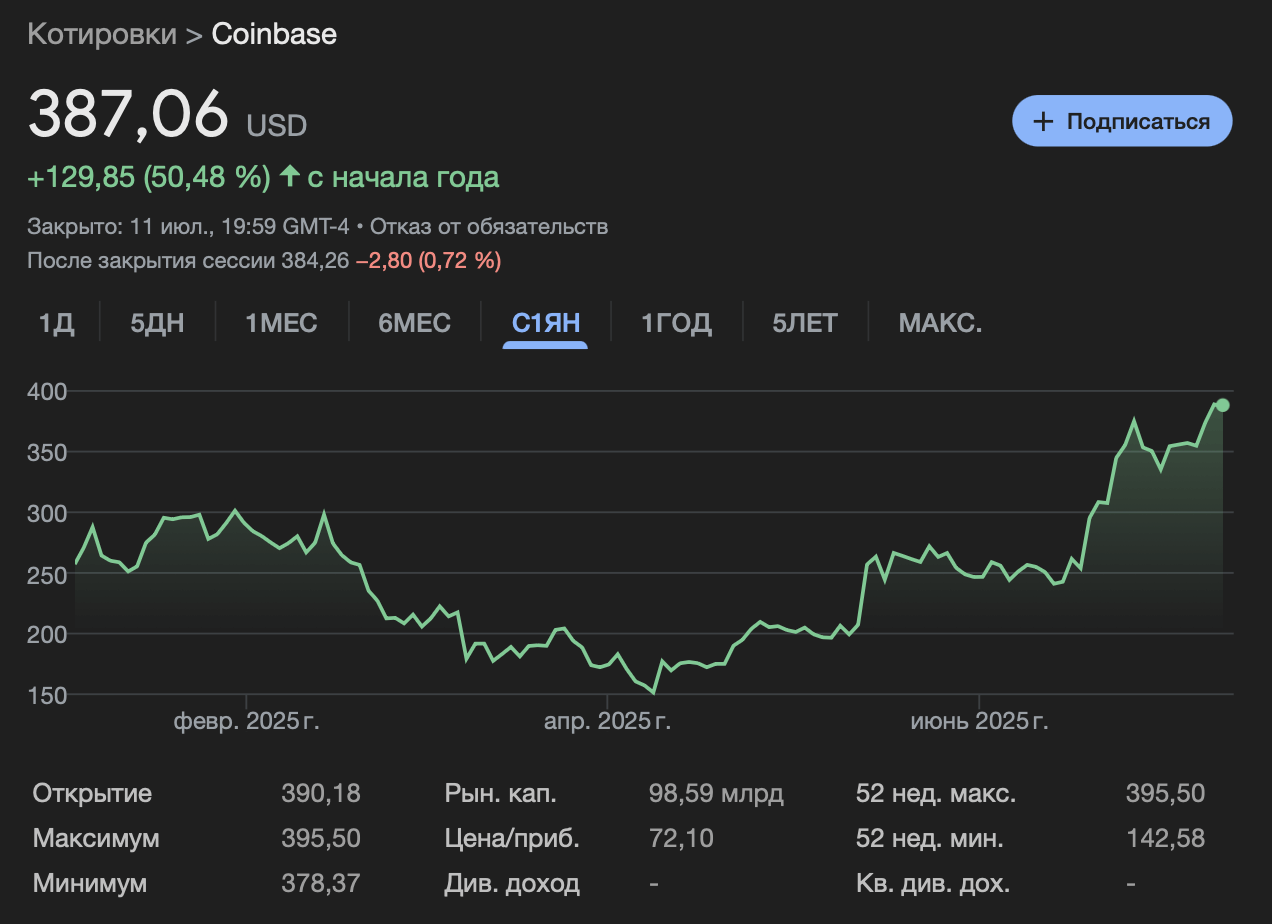Click the Минимум label

pyautogui.click(x=90, y=884)
